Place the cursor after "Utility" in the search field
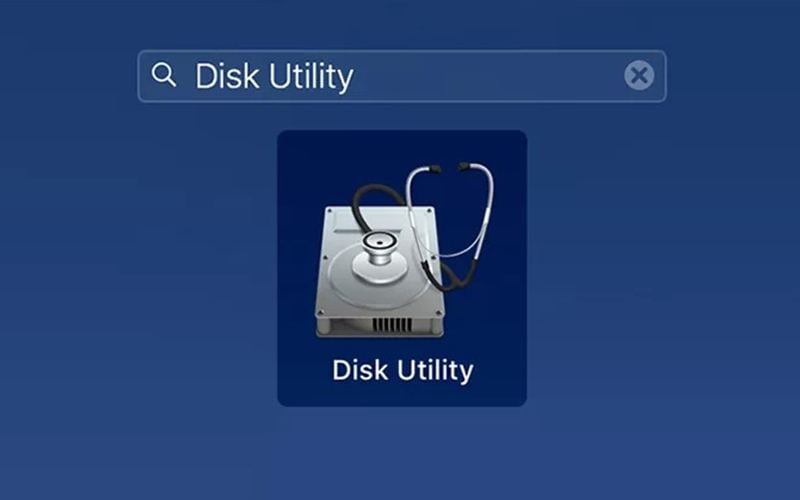The image size is (800, 500). pos(355,77)
